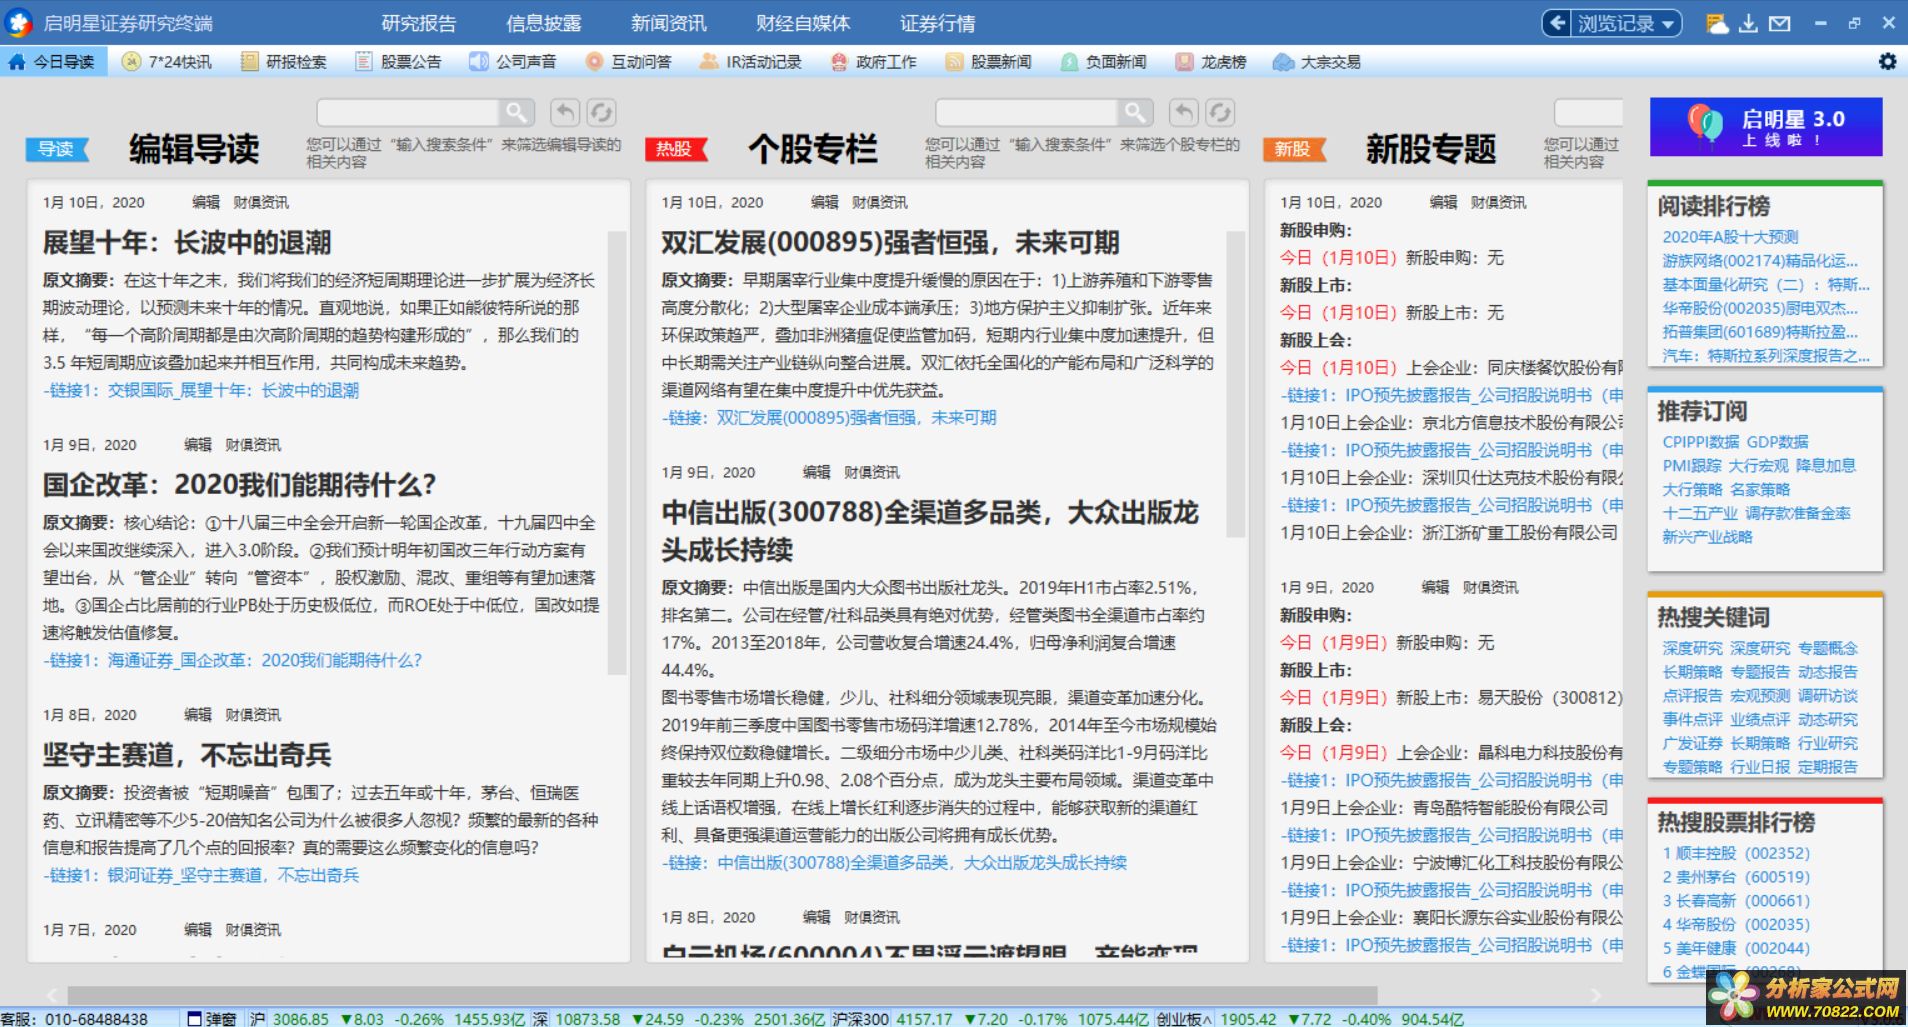The image size is (1908, 1027).
Task: Click the 编辑导读 search magnifier button
Action: [x=516, y=112]
